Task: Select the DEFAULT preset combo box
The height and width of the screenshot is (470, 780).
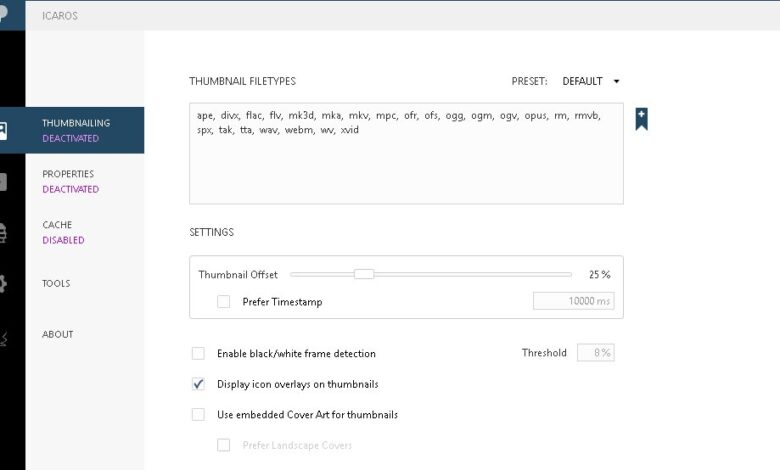Action: pos(583,81)
